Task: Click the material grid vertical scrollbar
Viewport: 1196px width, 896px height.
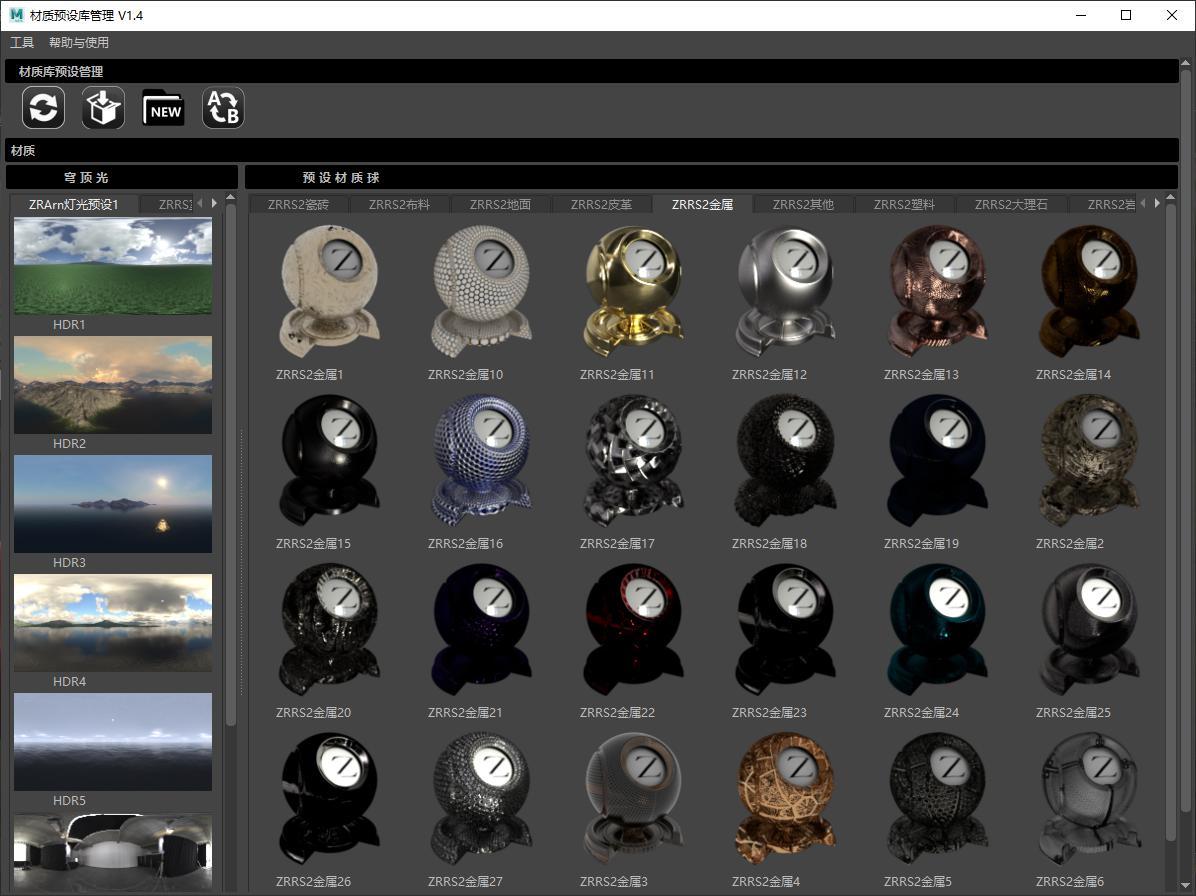Action: pos(1171,500)
